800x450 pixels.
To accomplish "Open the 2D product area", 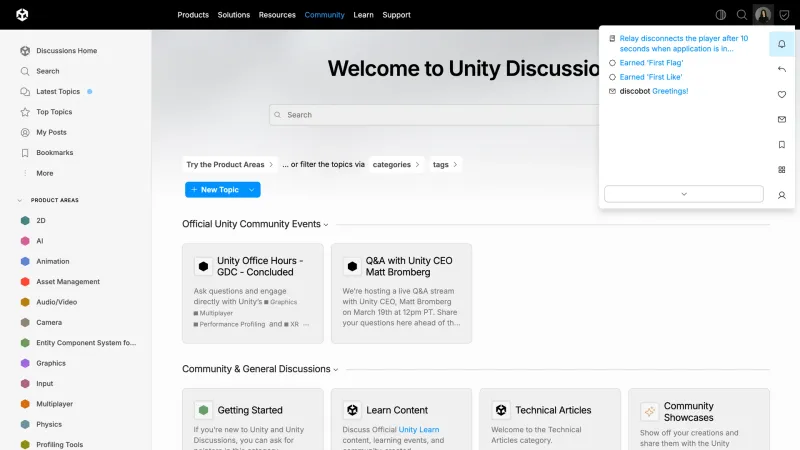I will click(41, 220).
